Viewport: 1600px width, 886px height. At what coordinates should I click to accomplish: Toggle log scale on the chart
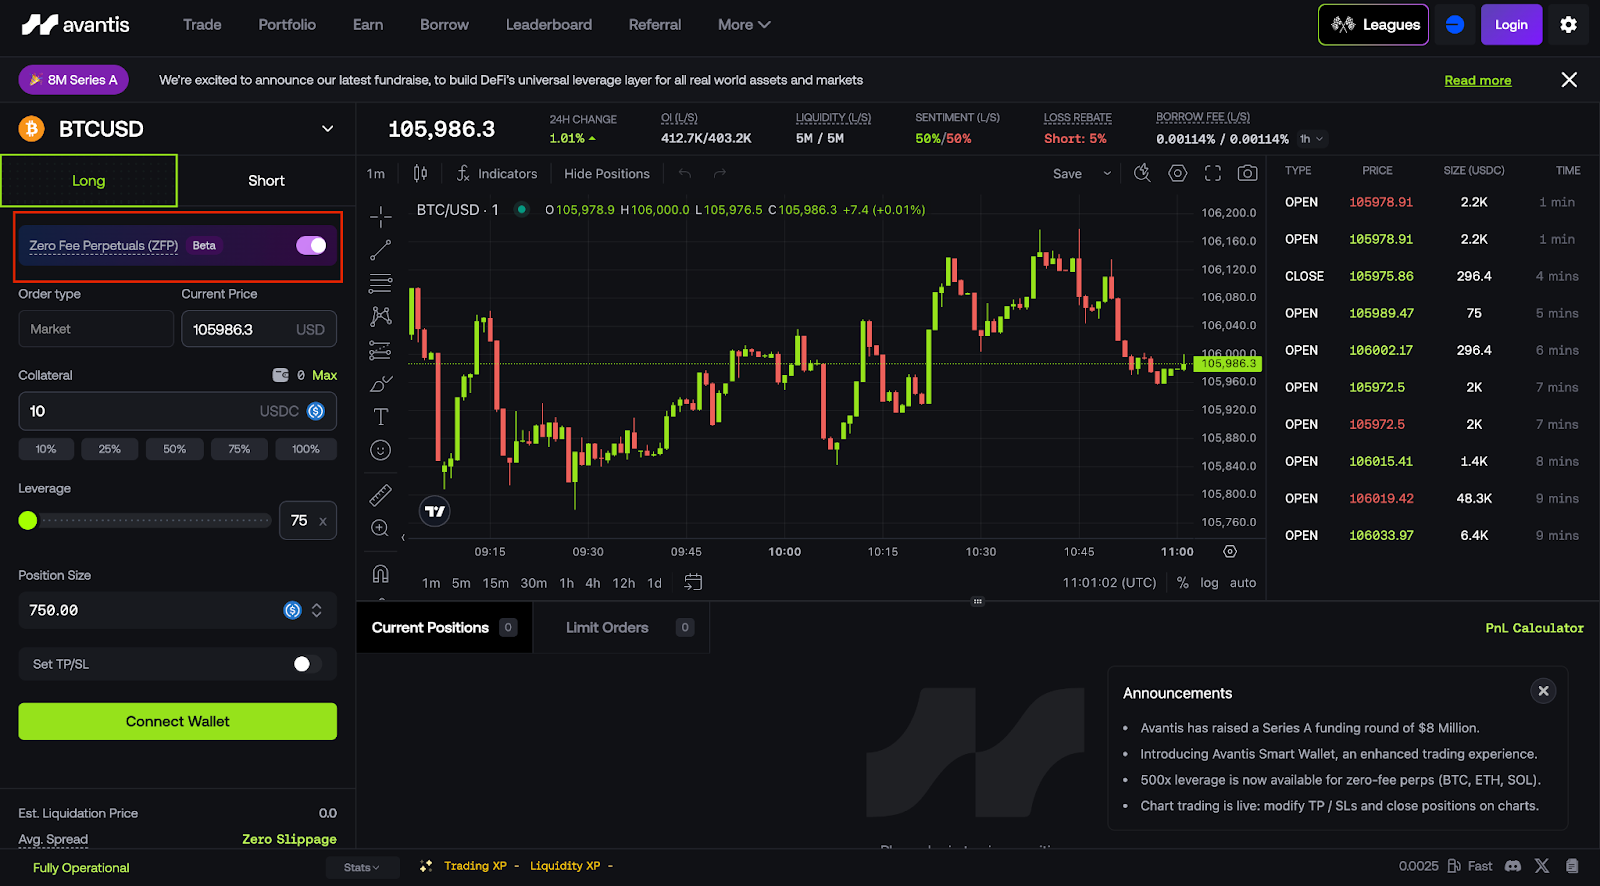[x=1209, y=583]
